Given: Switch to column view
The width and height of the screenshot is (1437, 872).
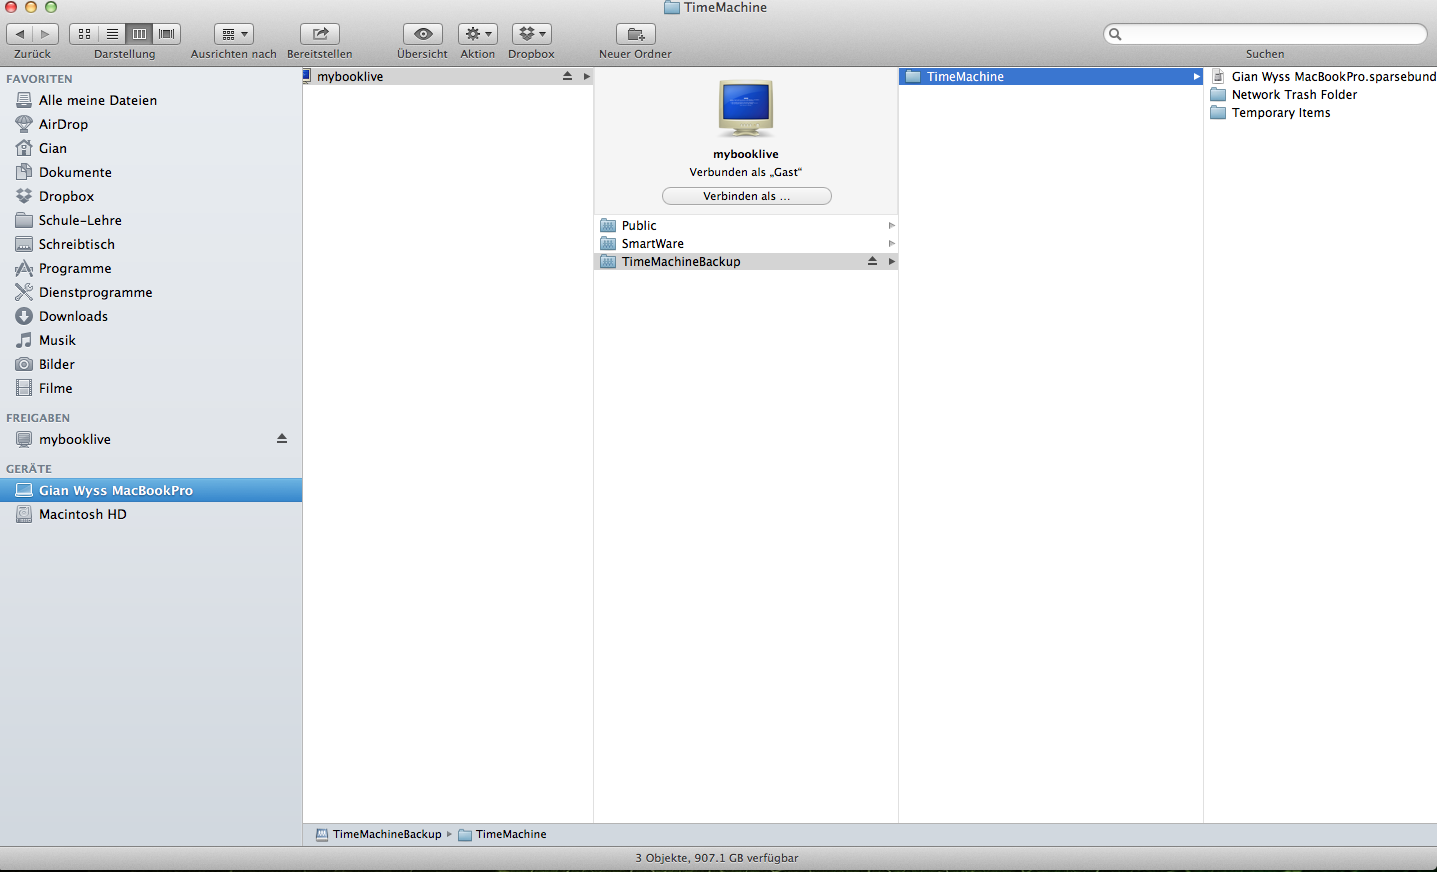Looking at the screenshot, I should 139,34.
